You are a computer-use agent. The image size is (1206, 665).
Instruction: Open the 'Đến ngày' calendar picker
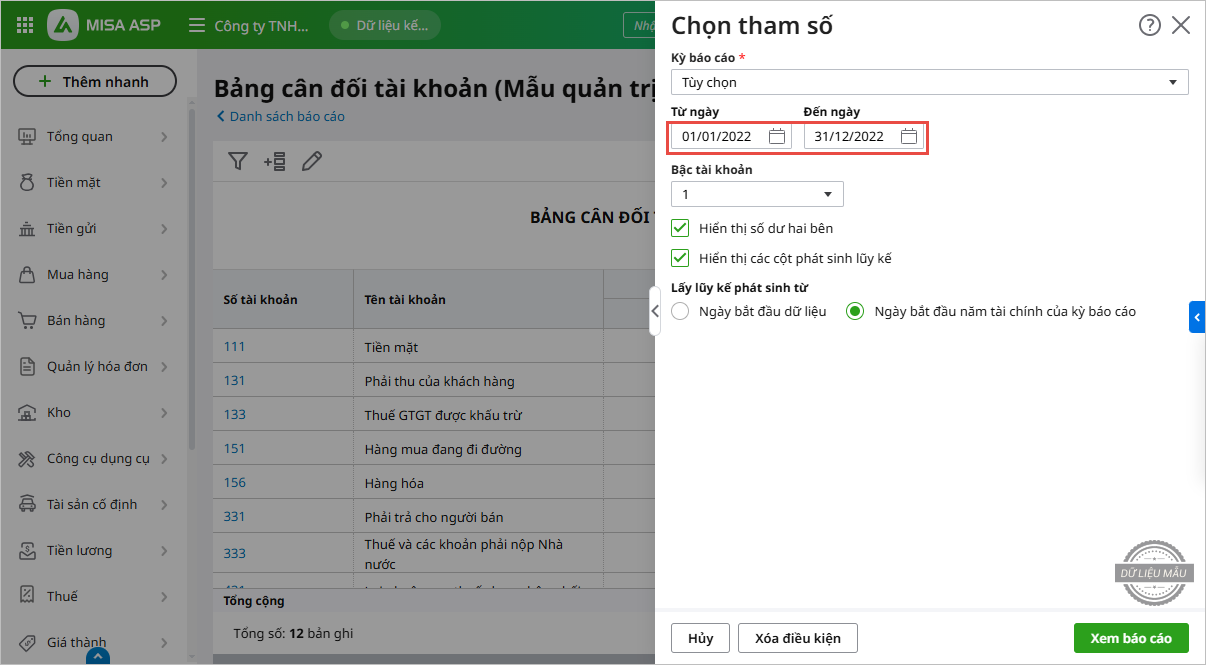(909, 136)
